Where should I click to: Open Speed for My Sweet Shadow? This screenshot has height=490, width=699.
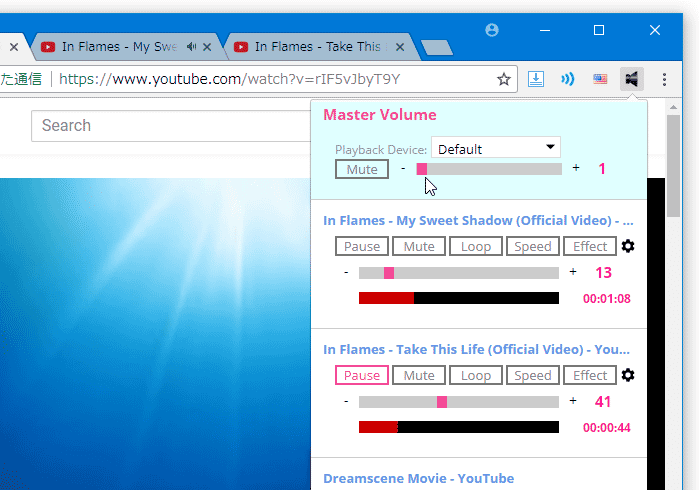coord(533,246)
